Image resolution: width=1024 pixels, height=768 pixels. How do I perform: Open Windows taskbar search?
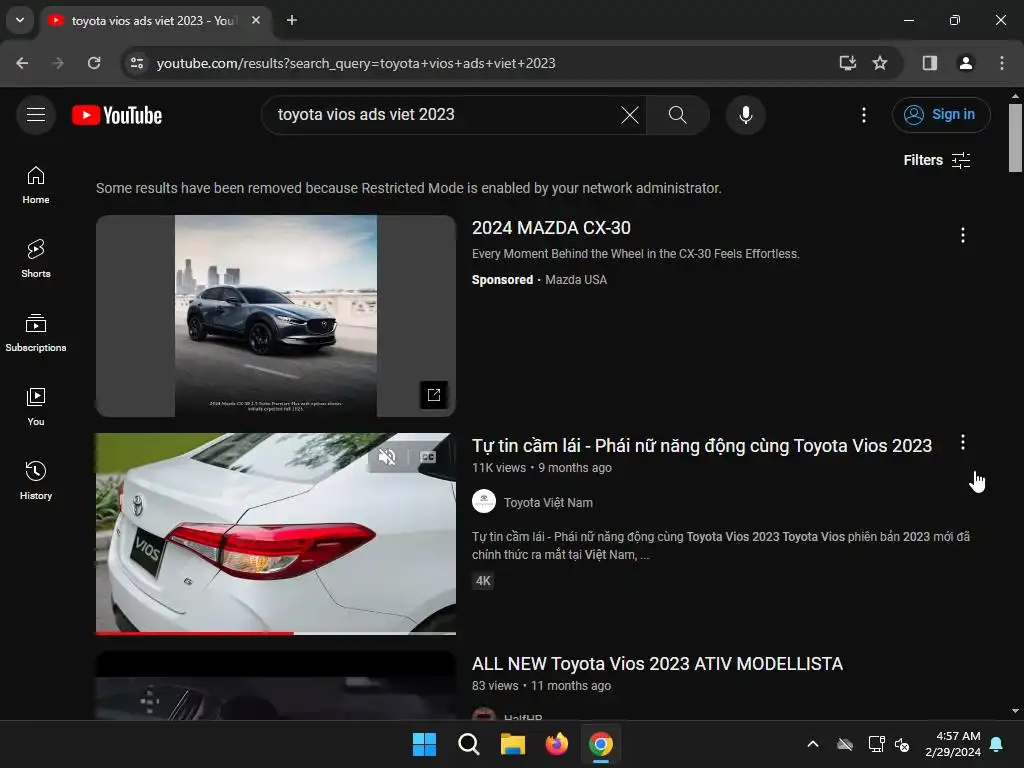pyautogui.click(x=468, y=744)
